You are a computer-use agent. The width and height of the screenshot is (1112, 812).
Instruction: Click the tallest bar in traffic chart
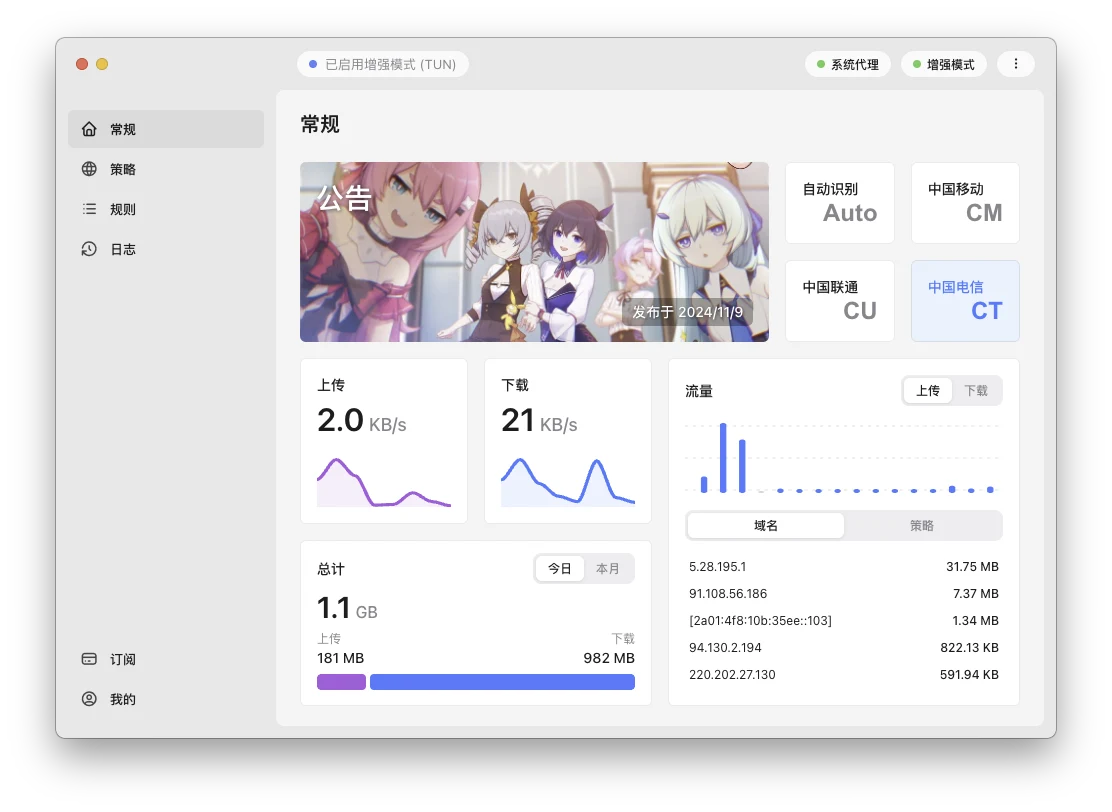tap(723, 457)
